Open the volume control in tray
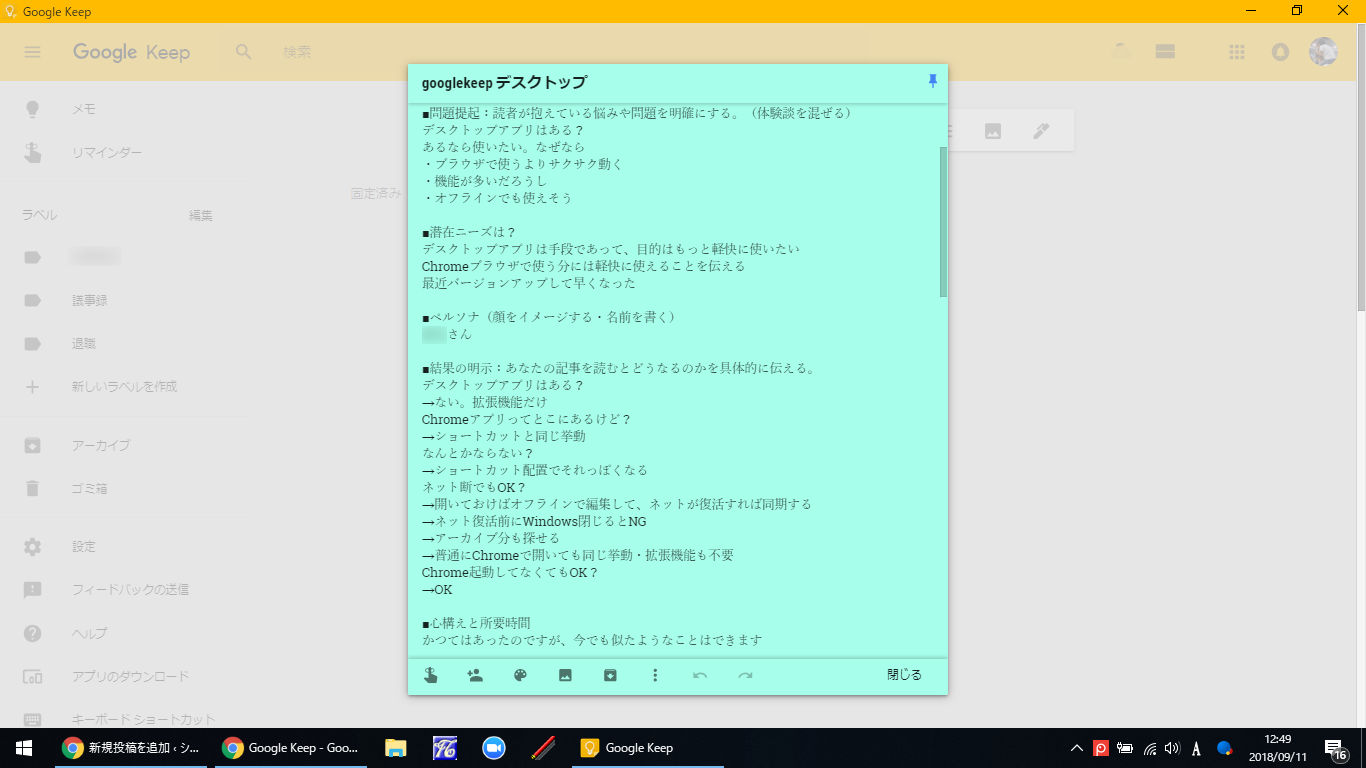This screenshot has height=768, width=1366. (1173, 747)
